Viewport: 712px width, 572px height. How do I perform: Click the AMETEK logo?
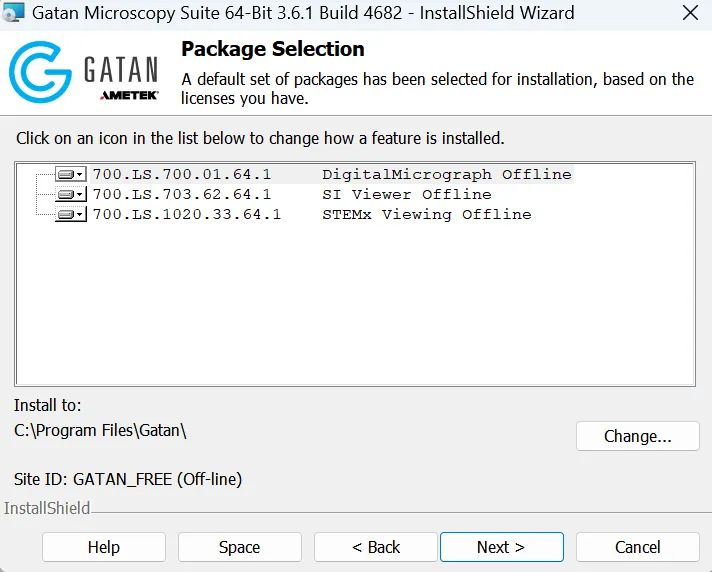click(x=129, y=95)
